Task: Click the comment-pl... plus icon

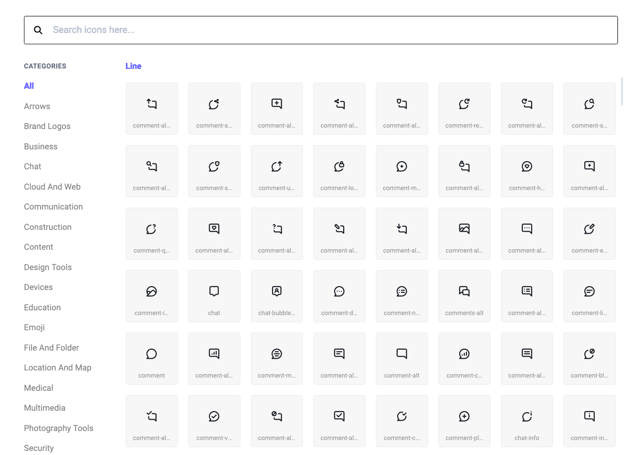Action: [x=464, y=421]
